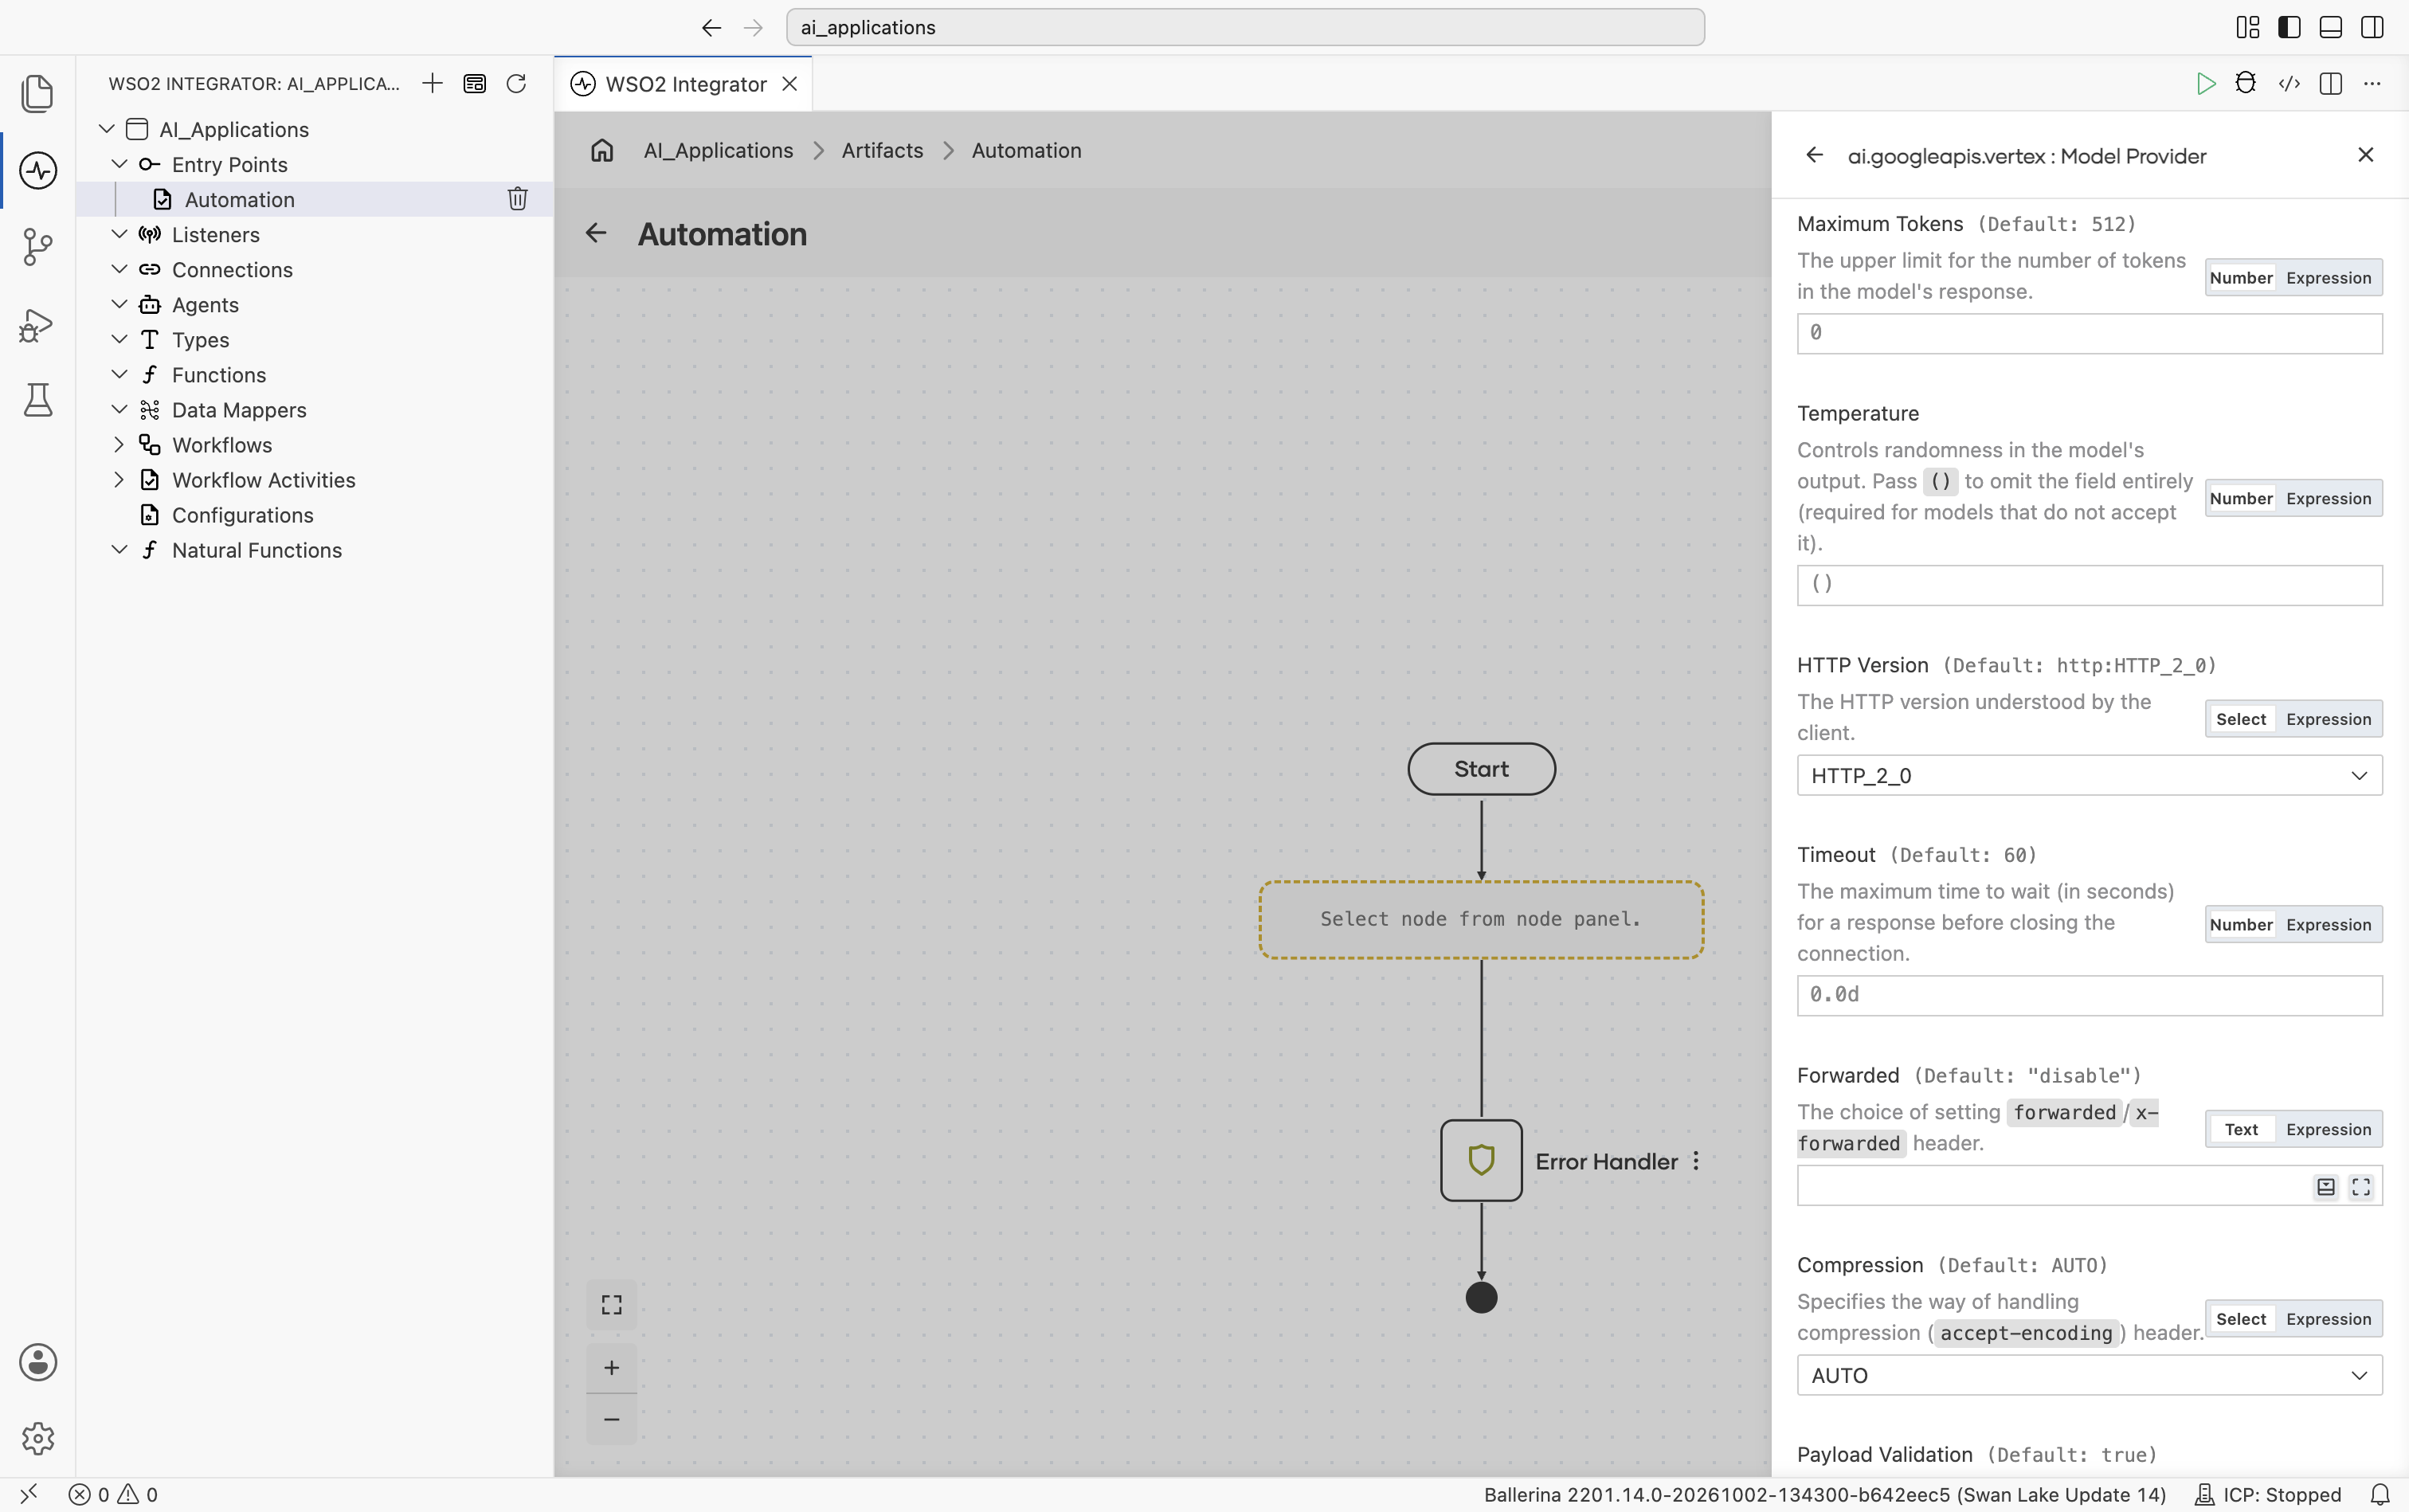The image size is (2409, 1512).
Task: Open Accounts icon in activity bar
Action: 38,1362
